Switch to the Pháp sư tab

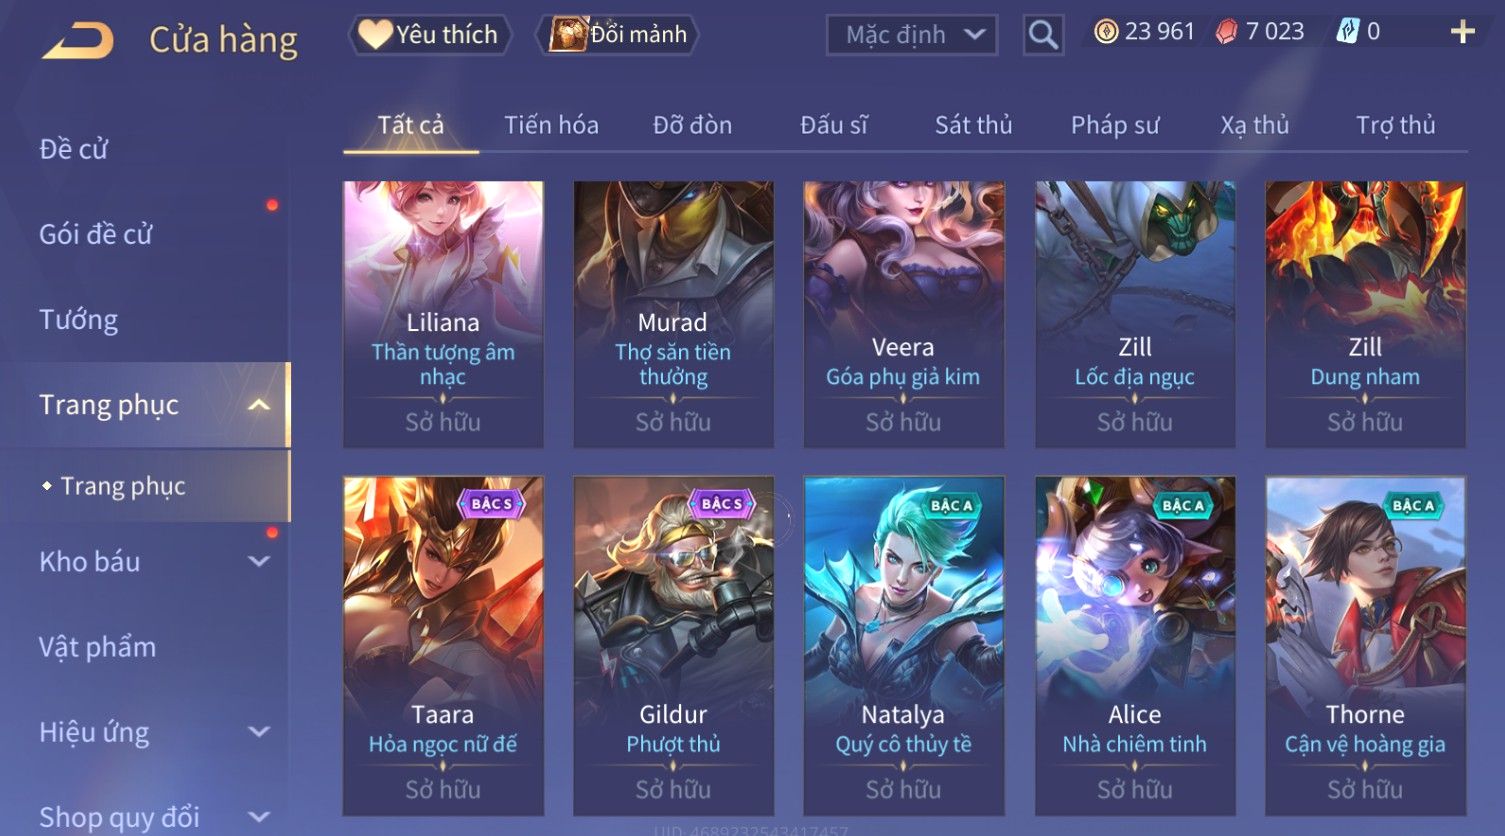tap(1115, 125)
